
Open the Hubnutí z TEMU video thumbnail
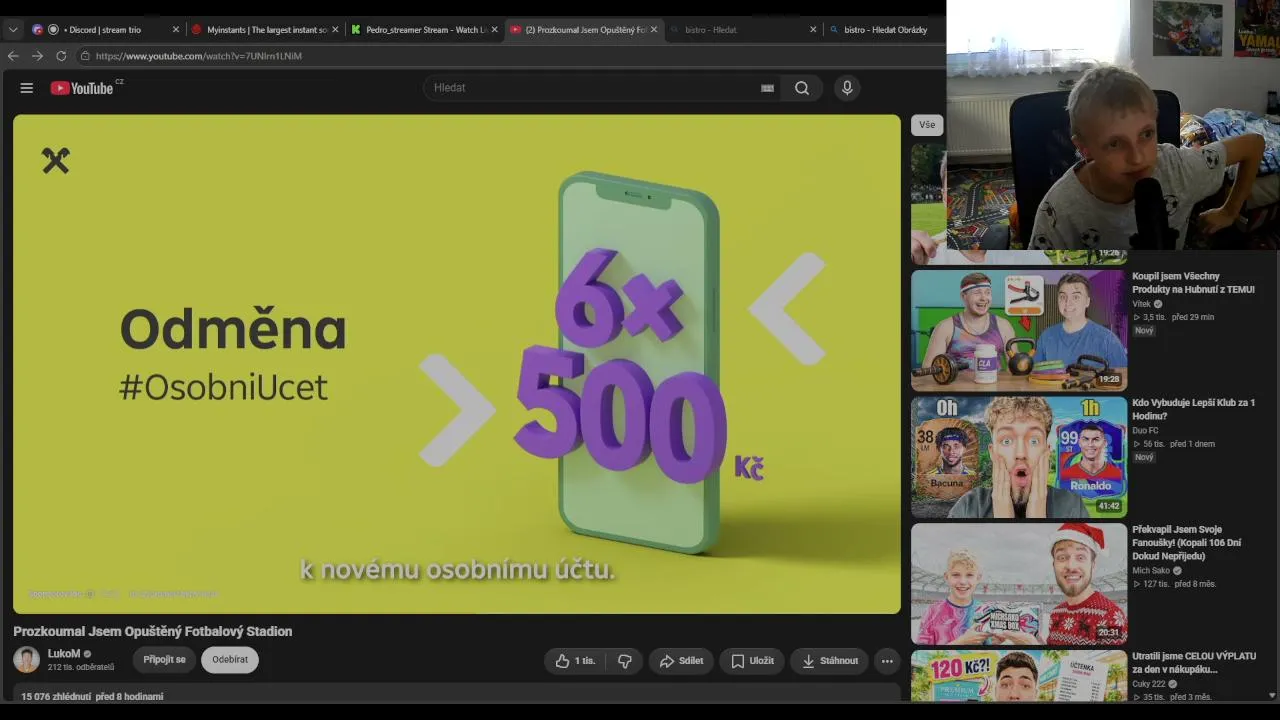1019,330
